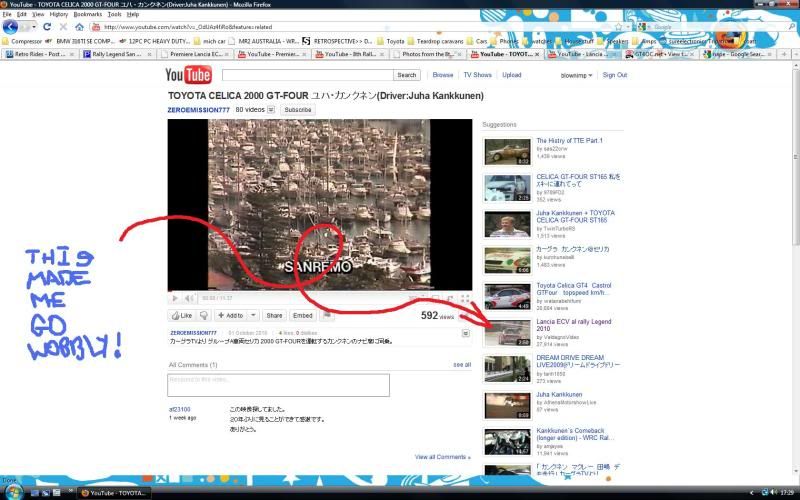Switch to the Rally Legend San tab
The width and height of the screenshot is (800, 500).
pyautogui.click(x=117, y=54)
